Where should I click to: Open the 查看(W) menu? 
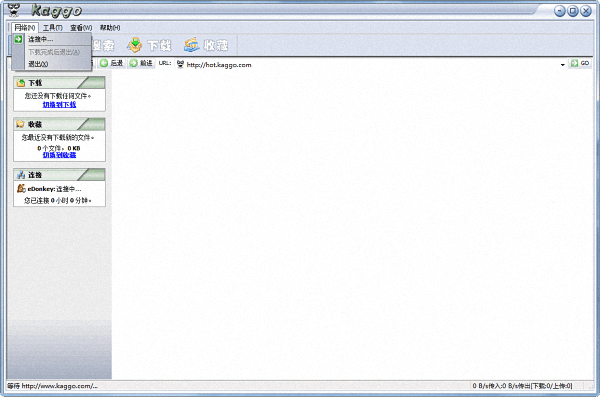[81, 28]
